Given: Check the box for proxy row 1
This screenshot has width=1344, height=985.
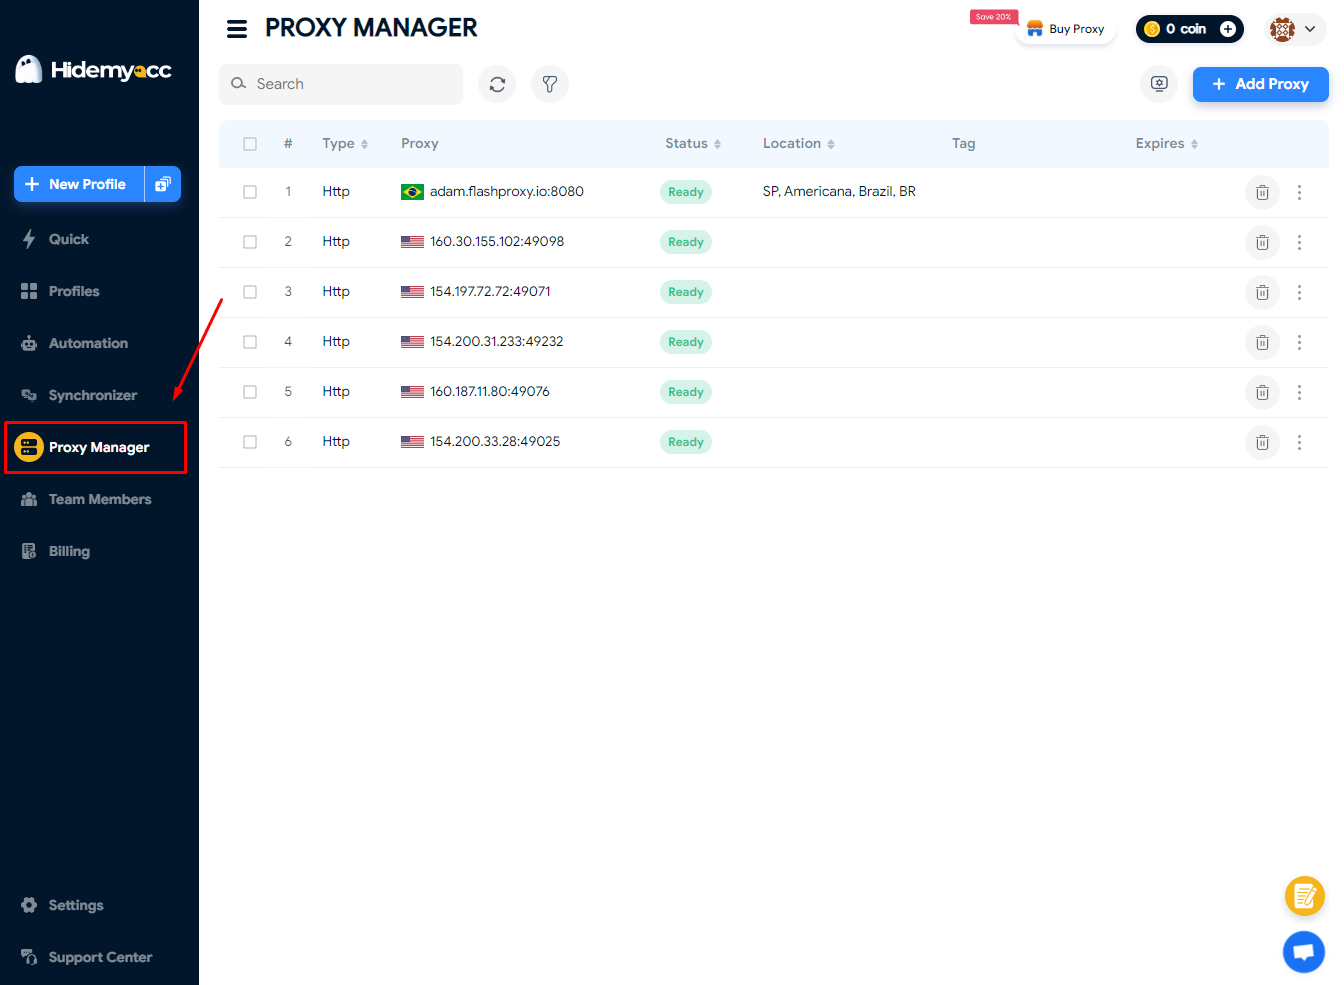Looking at the screenshot, I should click(250, 192).
